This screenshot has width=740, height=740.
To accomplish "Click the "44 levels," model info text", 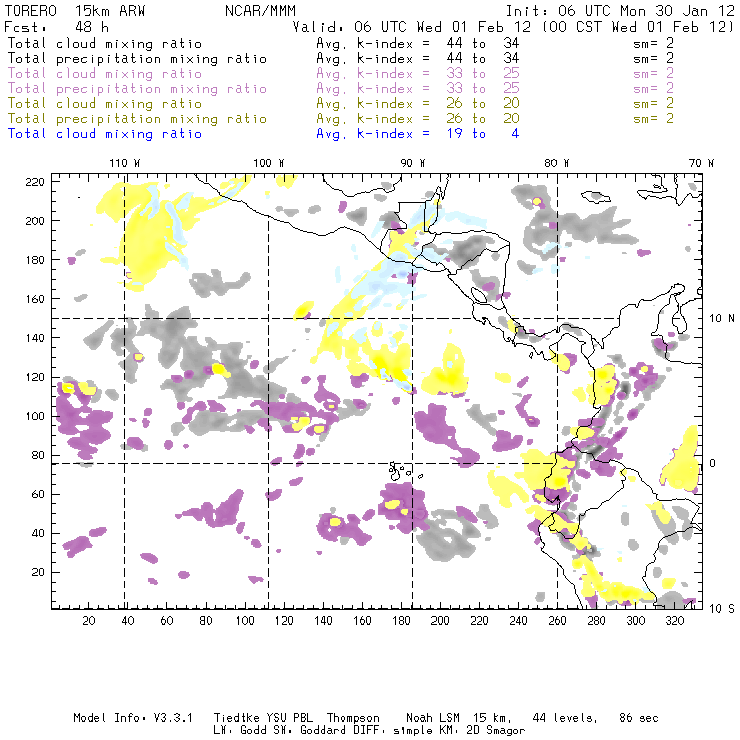I will tap(565, 718).
